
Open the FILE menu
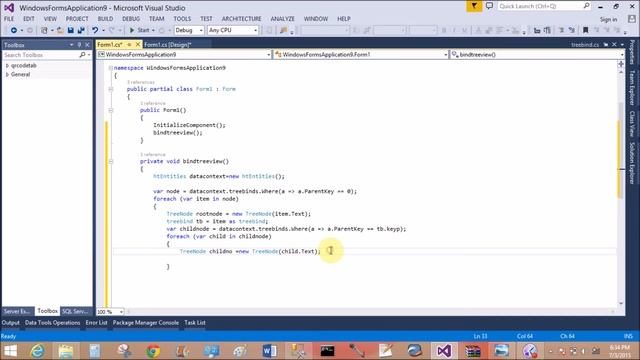pyautogui.click(x=9, y=19)
